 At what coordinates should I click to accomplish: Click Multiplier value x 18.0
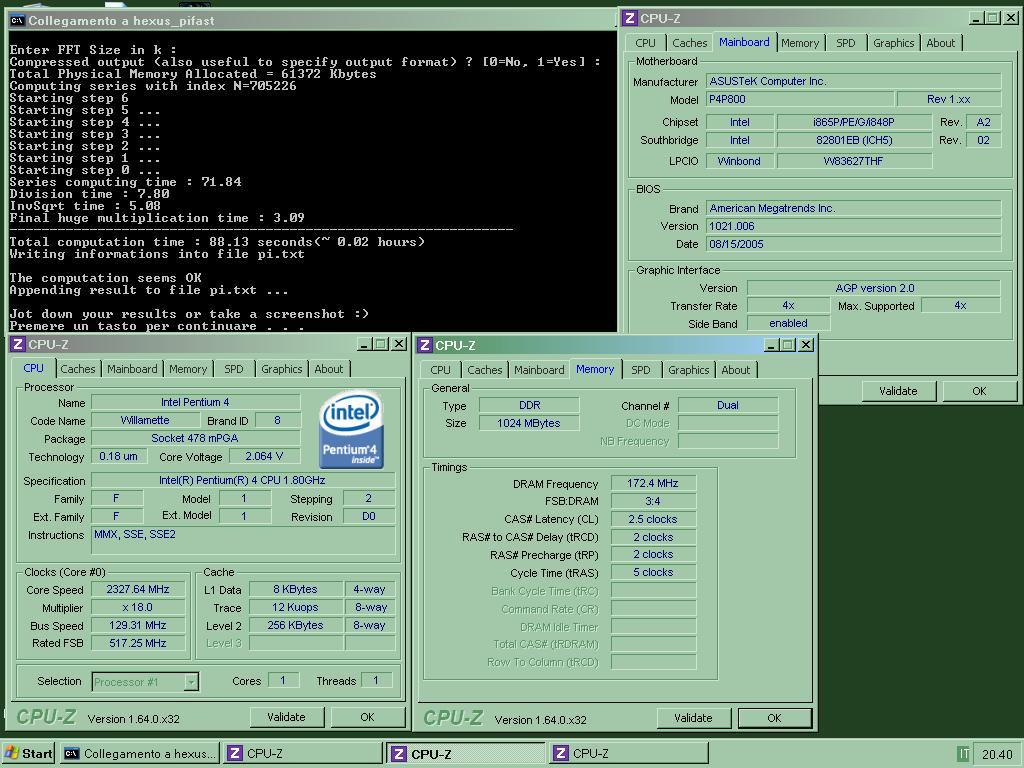coord(138,607)
